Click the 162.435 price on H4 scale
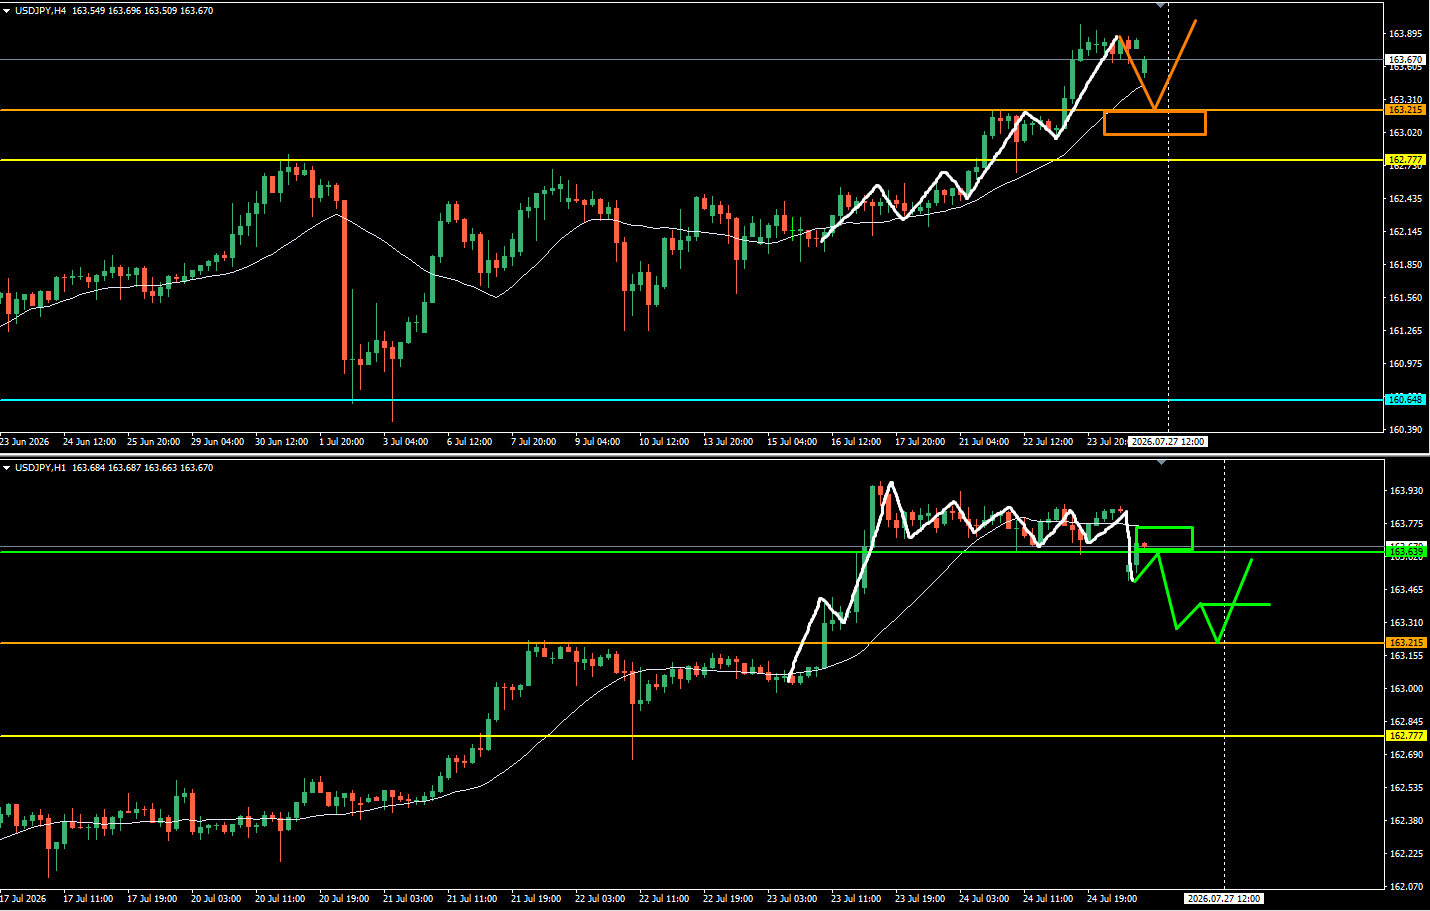Screen dimensions: 1430x911 coord(1405,199)
